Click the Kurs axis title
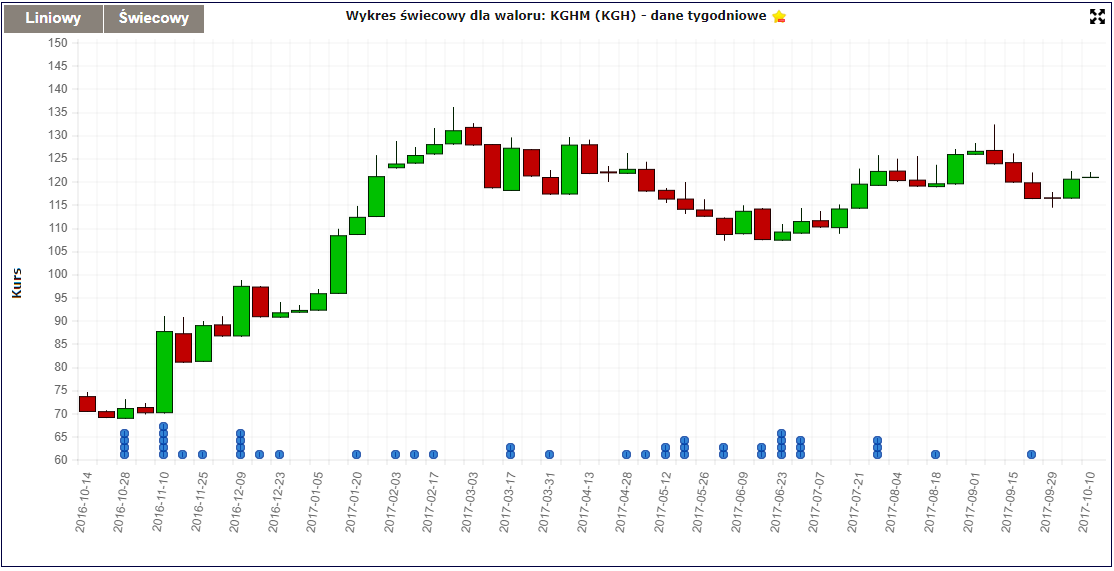This screenshot has height=571, width=1114. click(x=17, y=283)
